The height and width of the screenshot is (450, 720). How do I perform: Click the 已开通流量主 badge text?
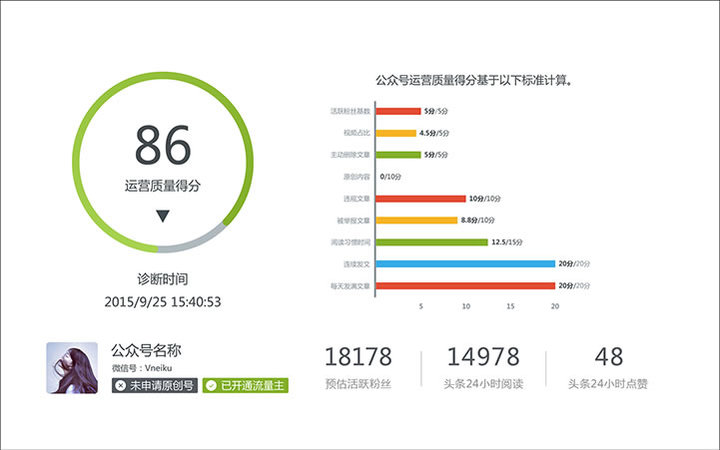point(252,385)
